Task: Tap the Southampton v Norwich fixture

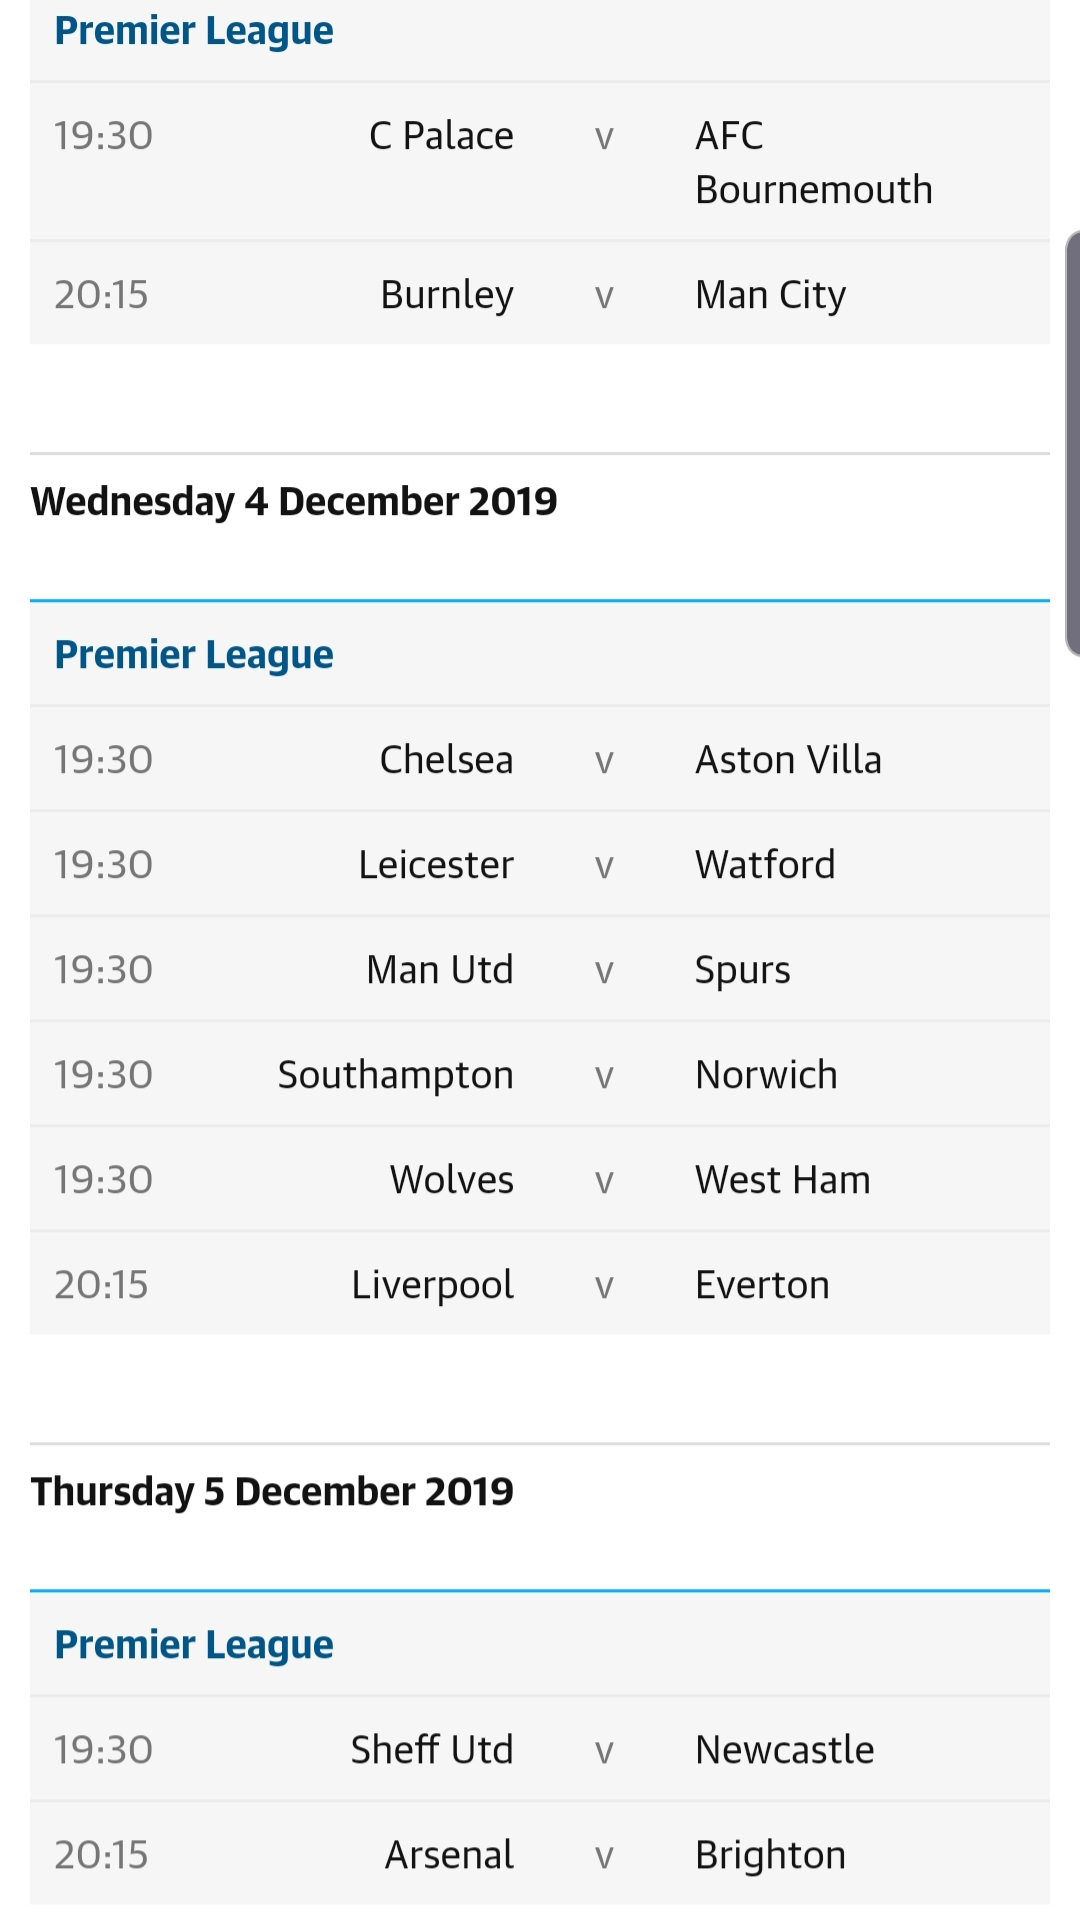Action: (540, 1075)
